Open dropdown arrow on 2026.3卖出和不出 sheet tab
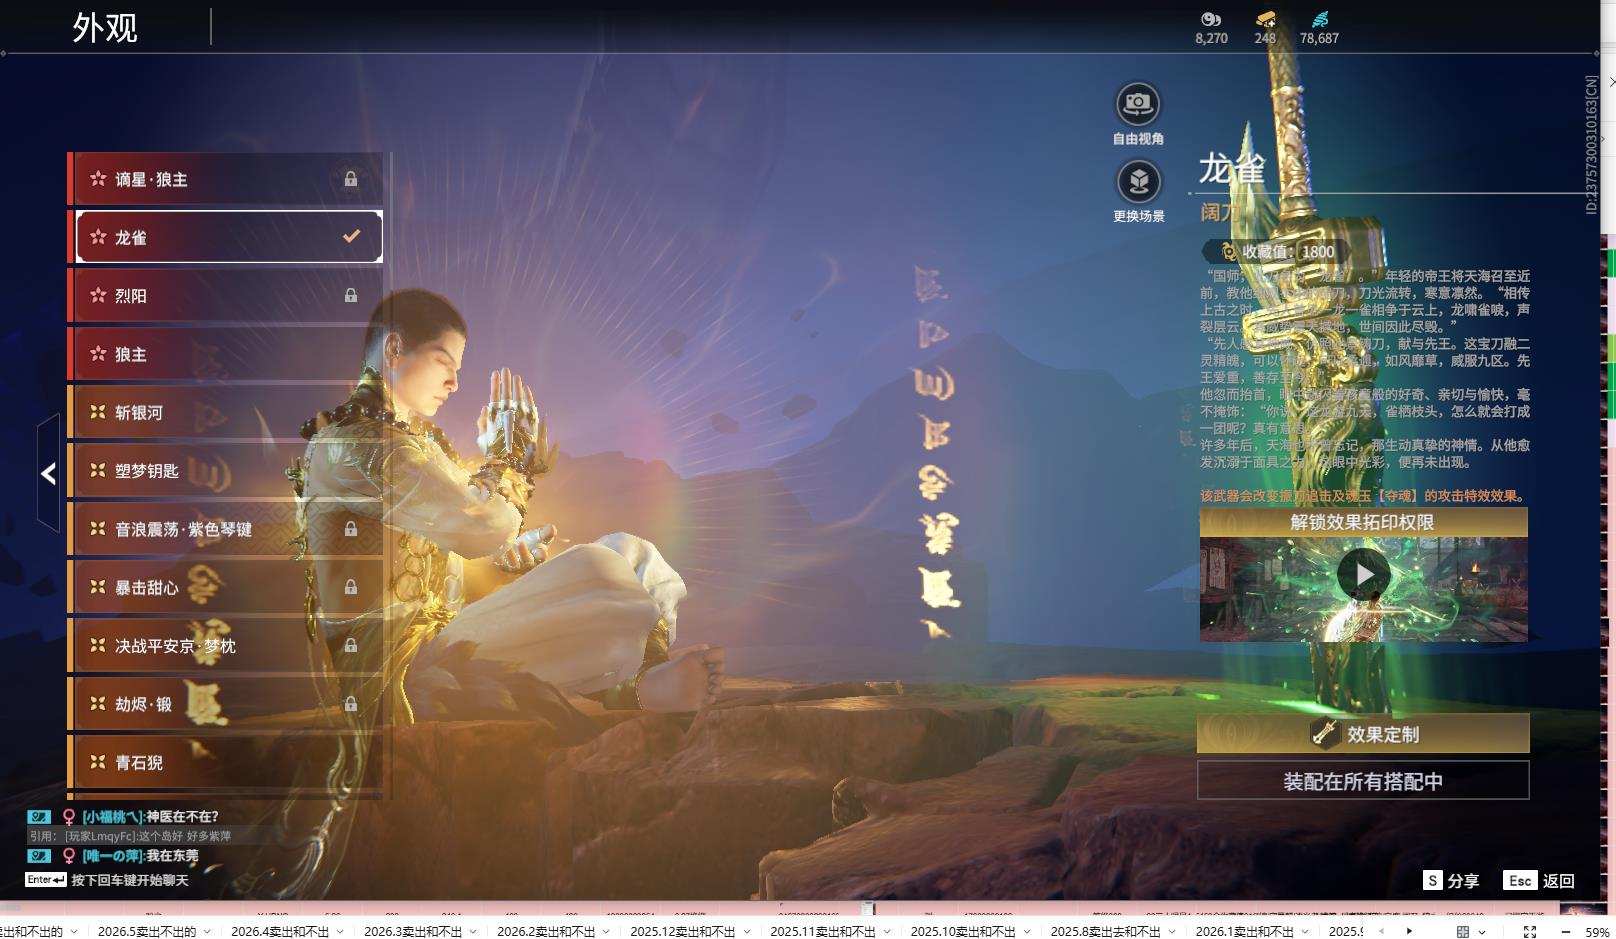This screenshot has height=939, width=1616. 473,931
